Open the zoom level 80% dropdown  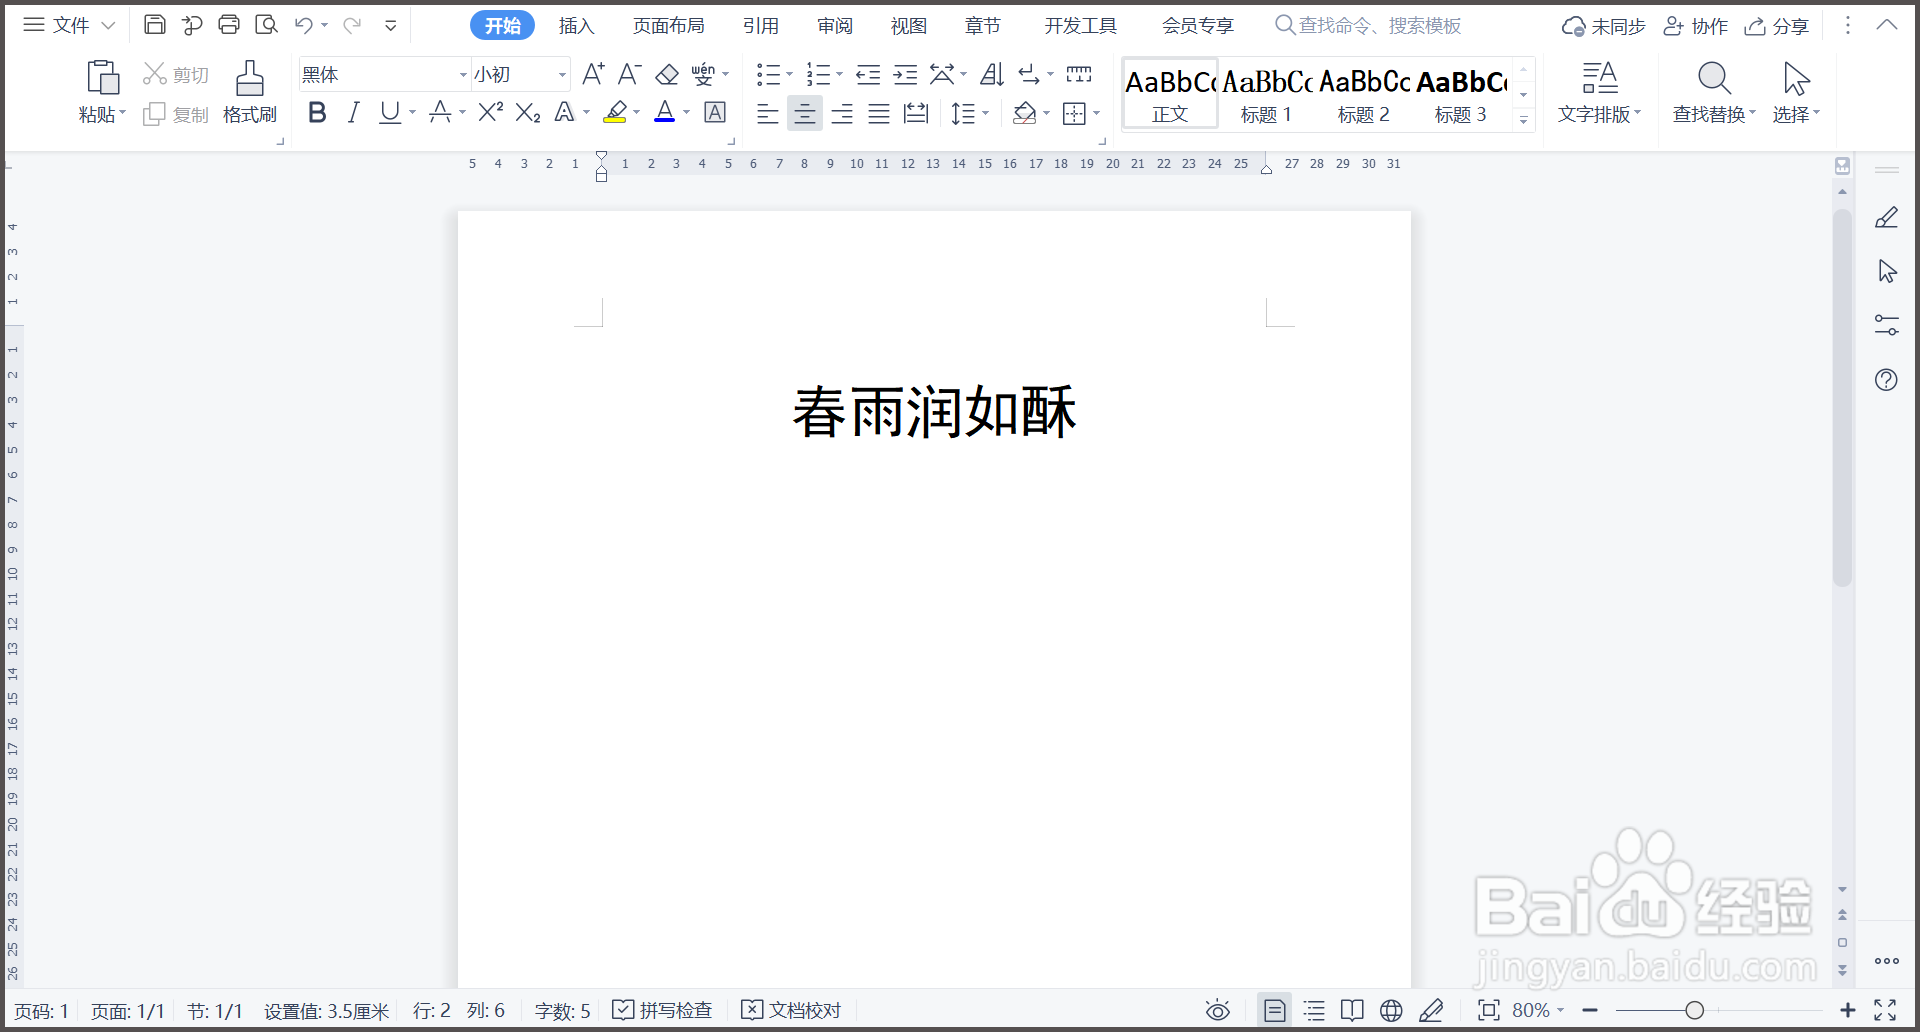click(1535, 1010)
